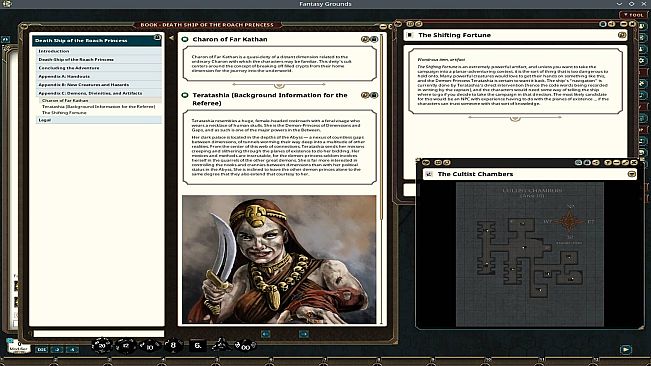This screenshot has width=651, height=366.
Task: Click first teal icon in Cultist Chambers toolbar
Action: coord(578,162)
